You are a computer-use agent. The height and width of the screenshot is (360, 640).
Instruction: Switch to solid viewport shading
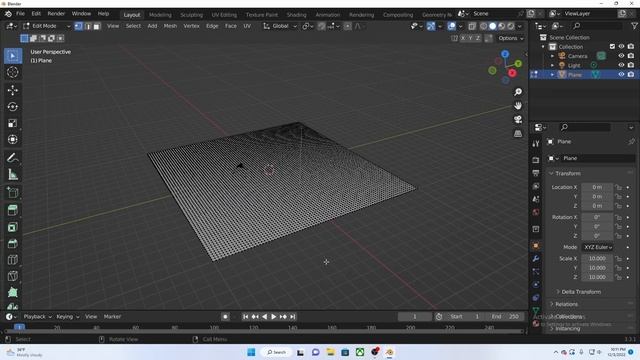point(493,26)
